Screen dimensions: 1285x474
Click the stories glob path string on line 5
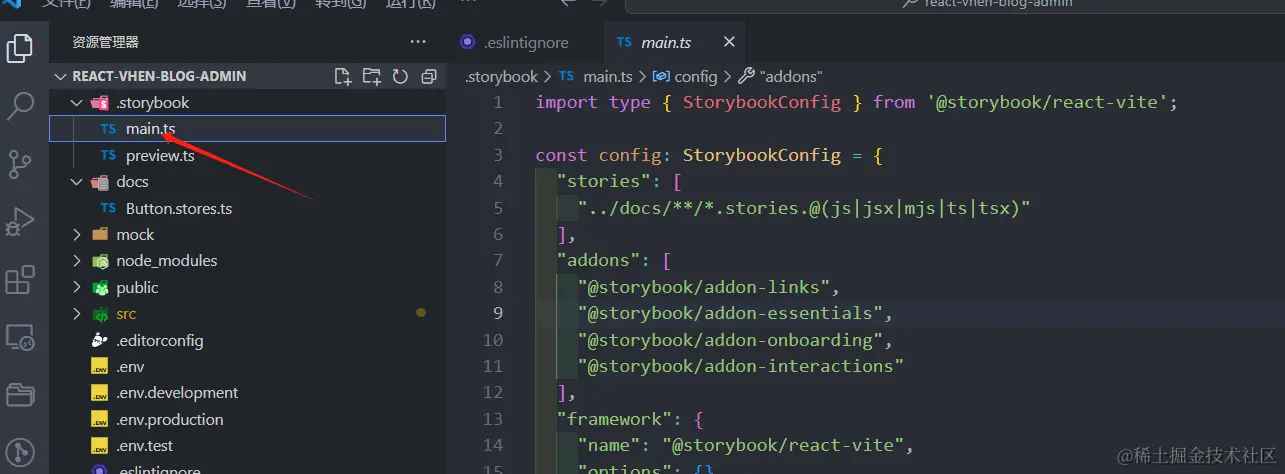coord(804,207)
